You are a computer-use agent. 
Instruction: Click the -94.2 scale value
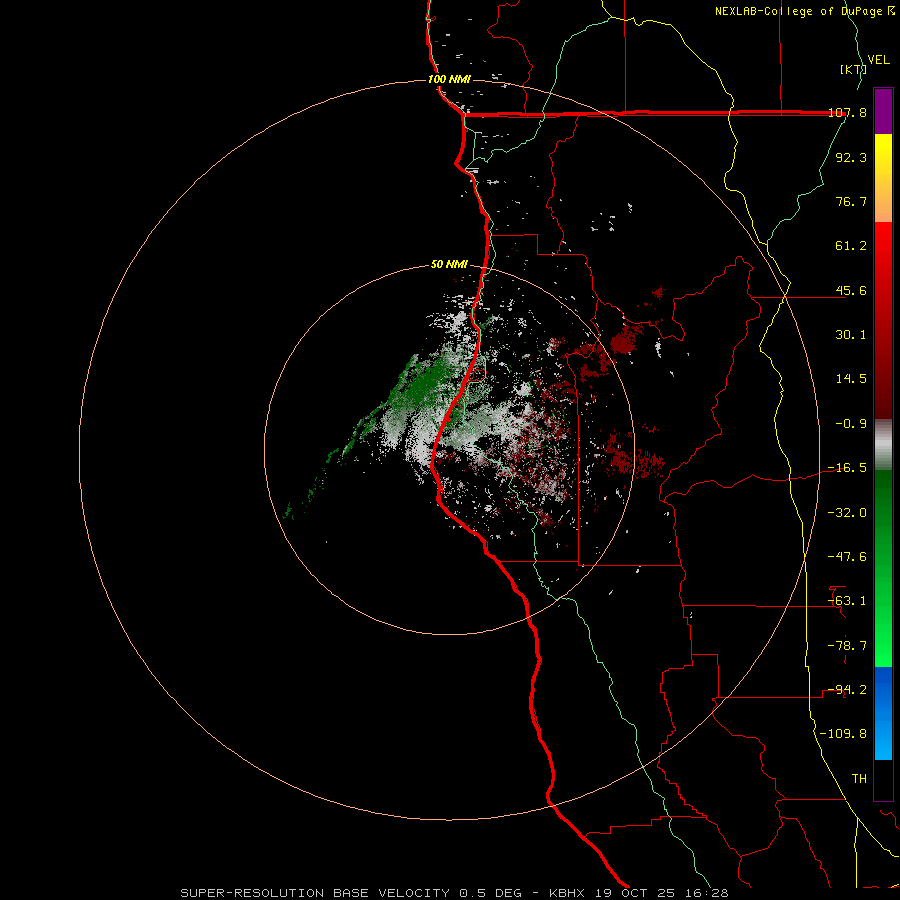click(847, 690)
